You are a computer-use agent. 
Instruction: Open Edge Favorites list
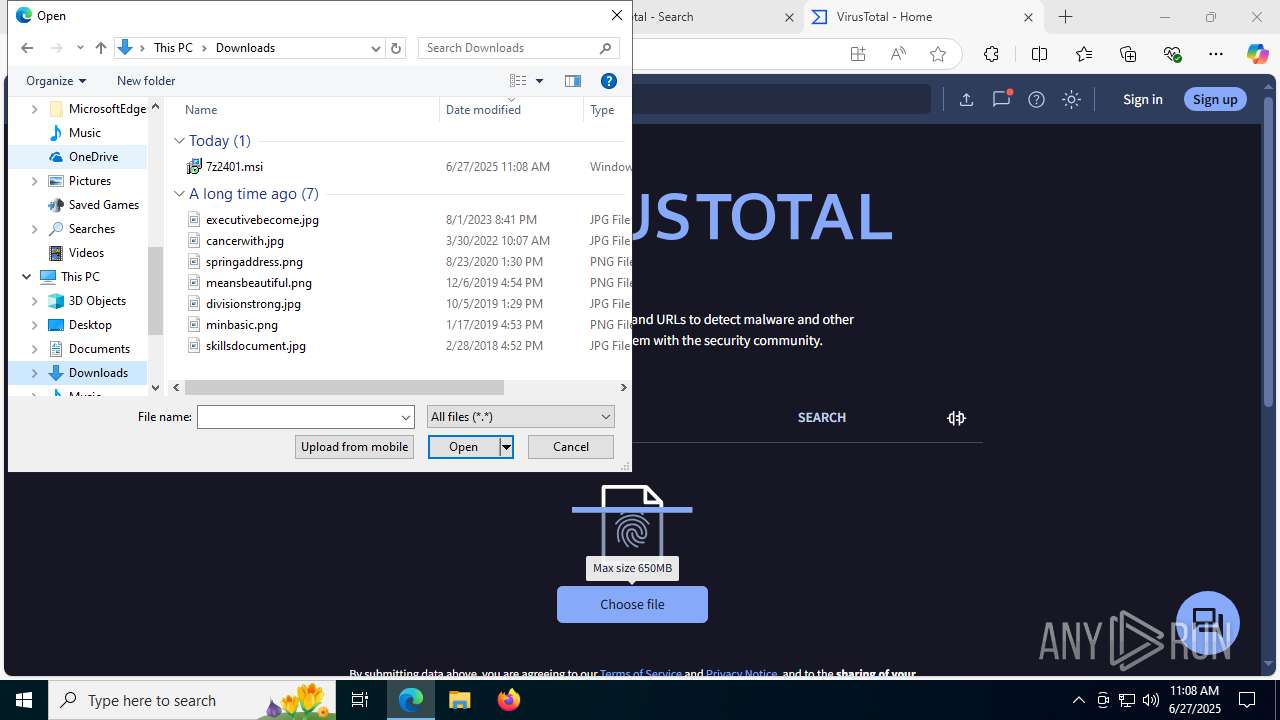click(1084, 54)
